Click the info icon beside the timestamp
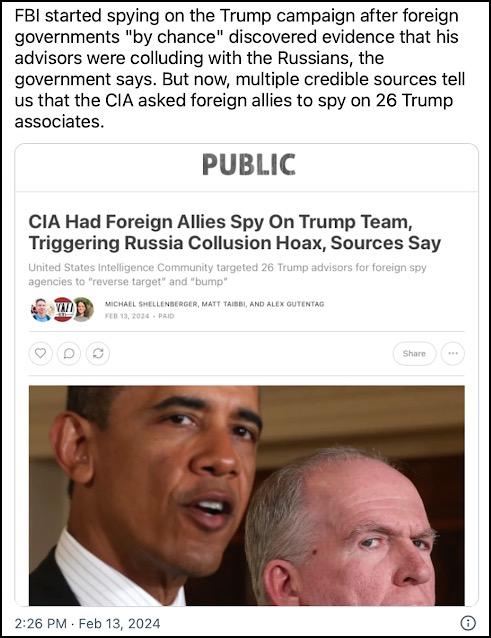The height and width of the screenshot is (638, 491). click(x=468, y=623)
